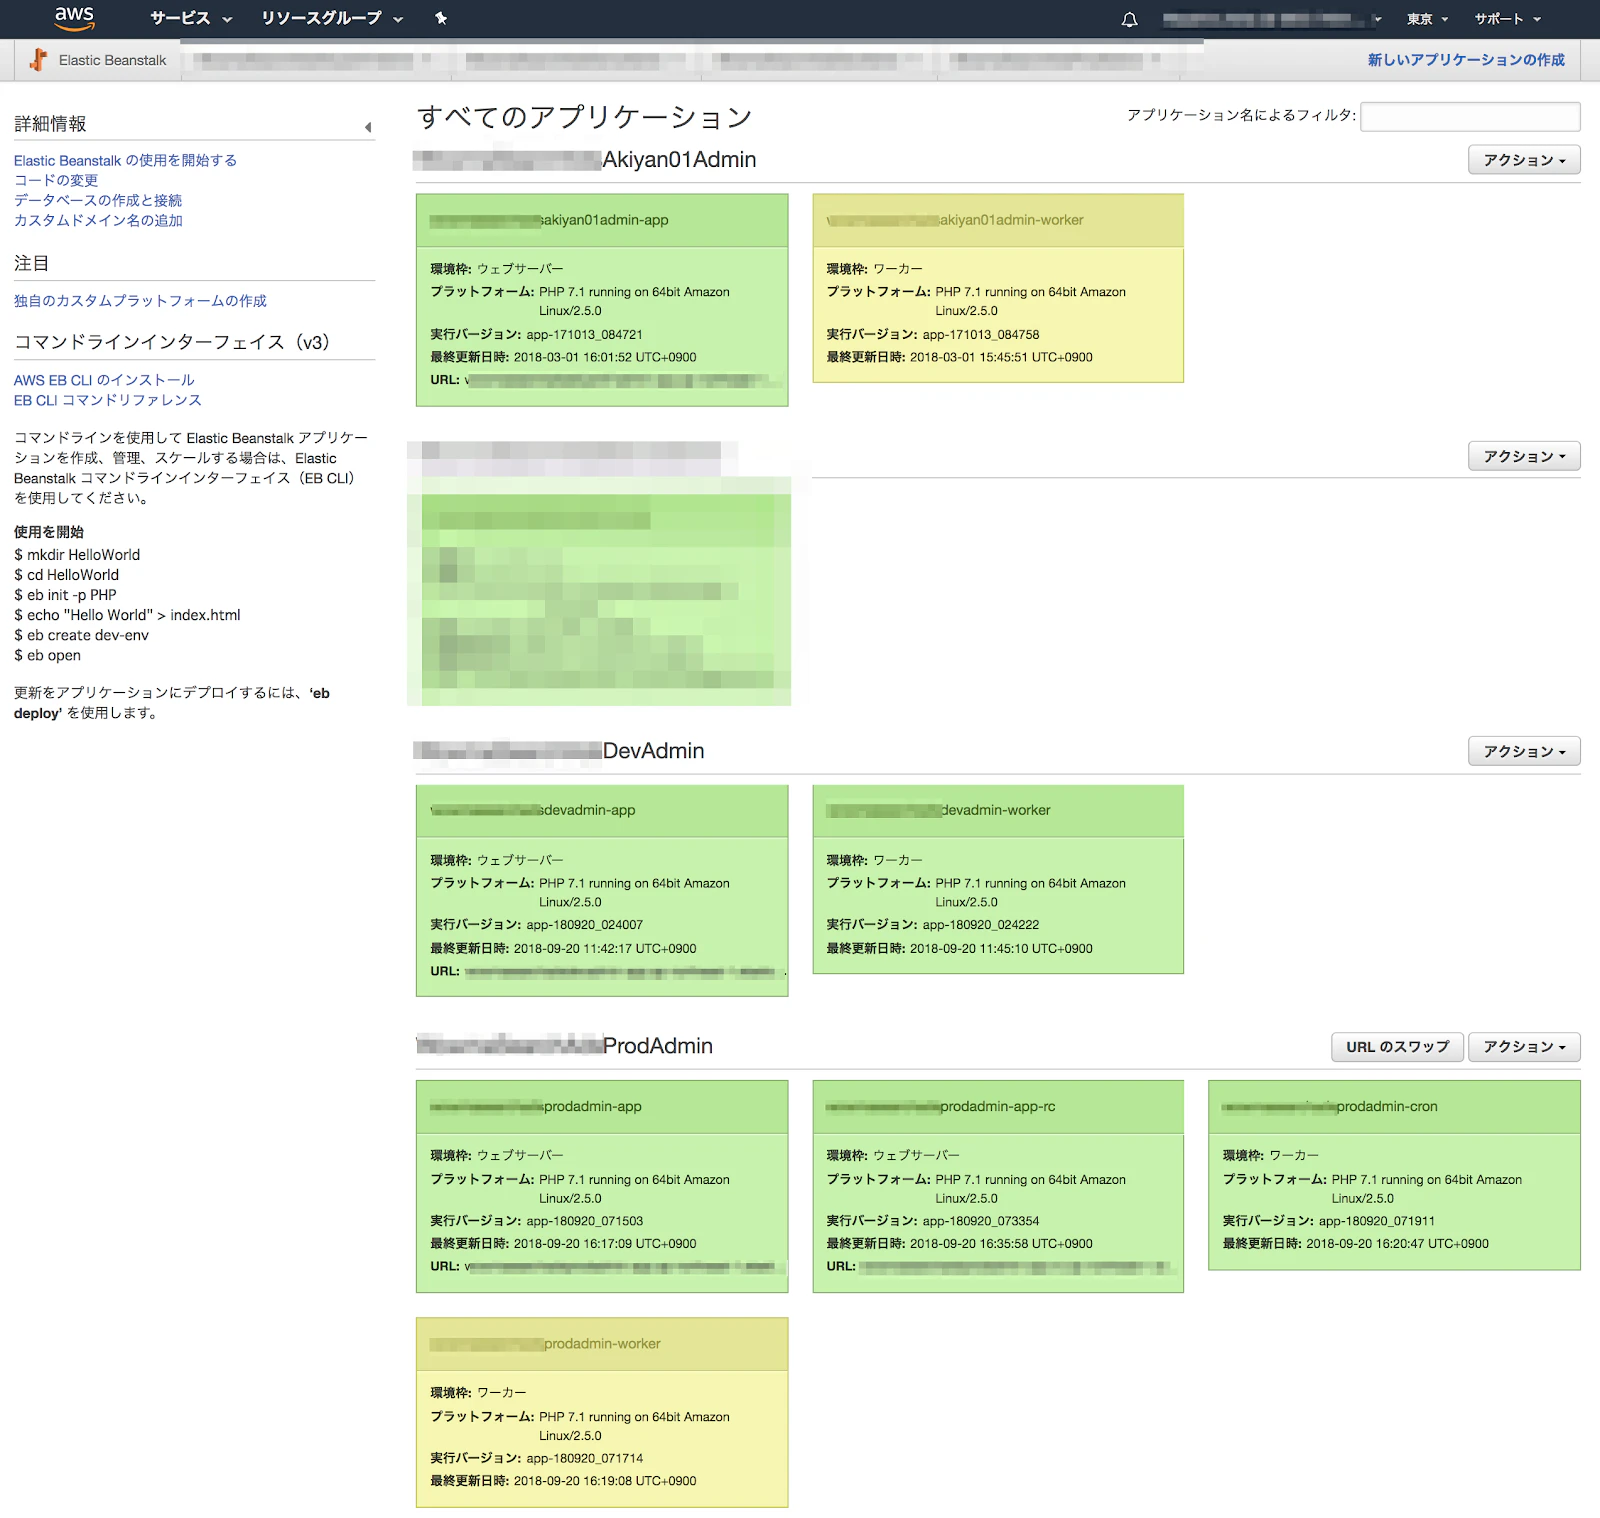This screenshot has height=1518, width=1600.
Task: Click the ProdAdmin application title
Action: 564,1046
